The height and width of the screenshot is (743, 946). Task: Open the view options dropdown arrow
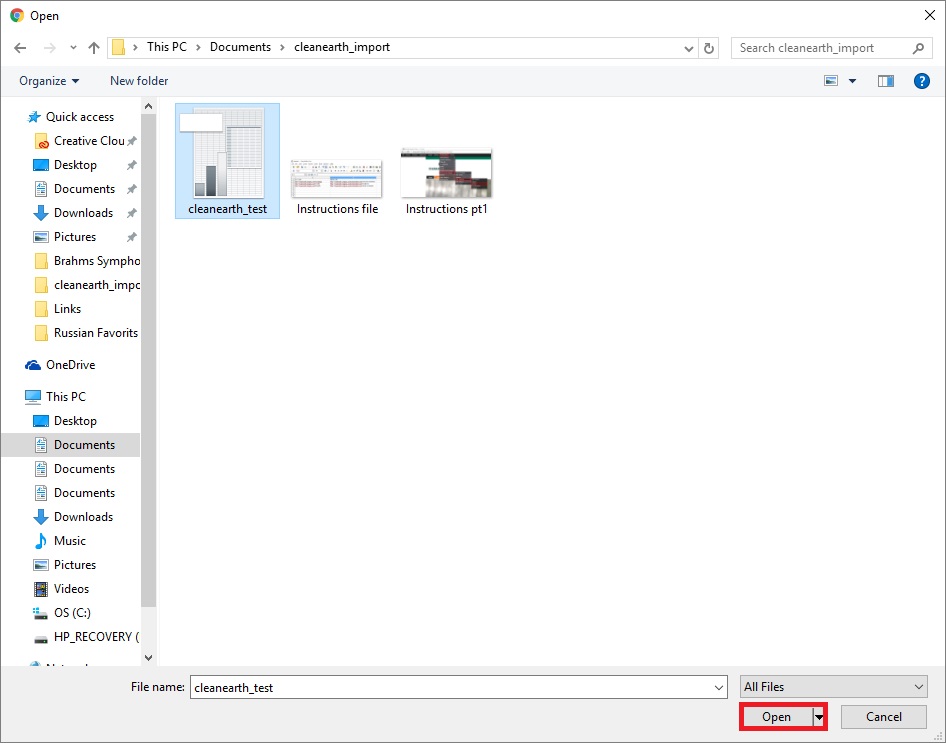coord(852,81)
